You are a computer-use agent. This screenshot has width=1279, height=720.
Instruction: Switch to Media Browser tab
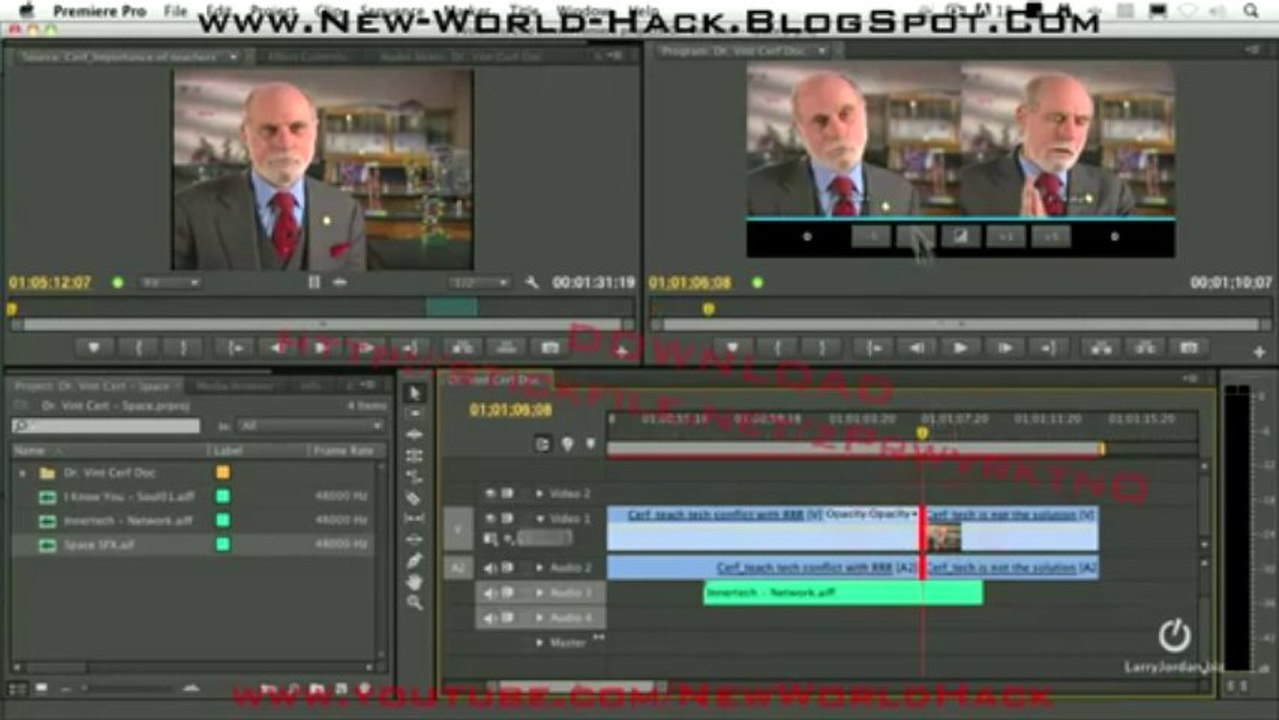[x=235, y=386]
